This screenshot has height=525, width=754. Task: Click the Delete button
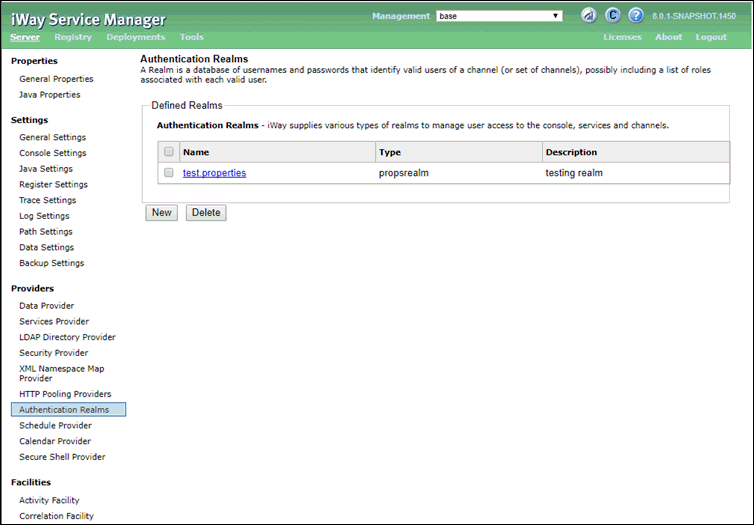(x=206, y=212)
